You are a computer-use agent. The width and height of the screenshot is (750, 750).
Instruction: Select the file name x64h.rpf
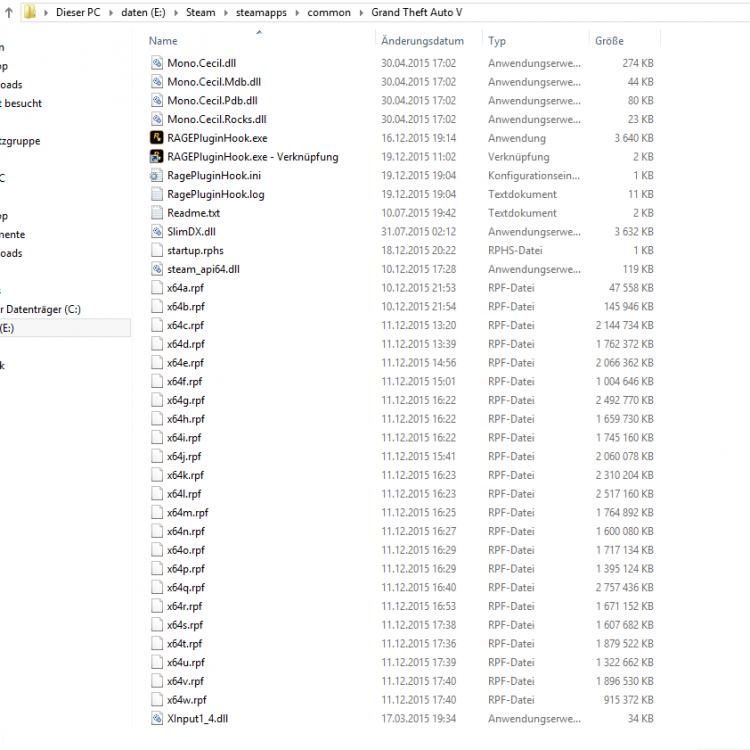tap(186, 419)
